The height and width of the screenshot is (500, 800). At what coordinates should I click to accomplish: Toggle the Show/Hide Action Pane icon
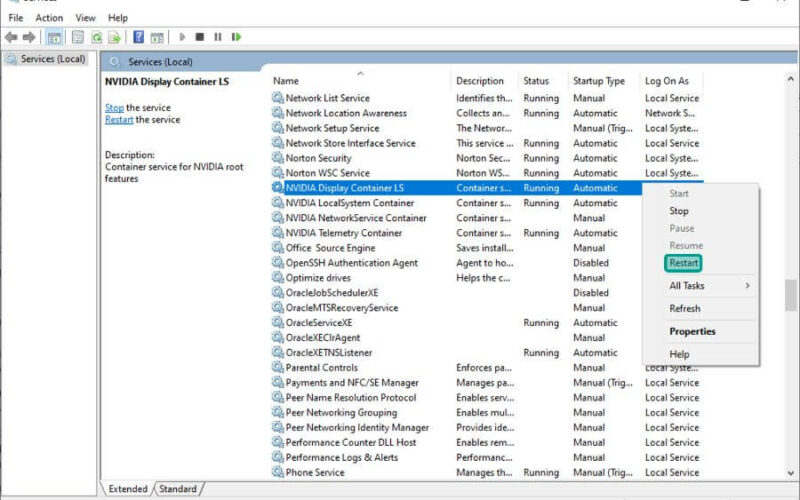pyautogui.click(x=157, y=37)
